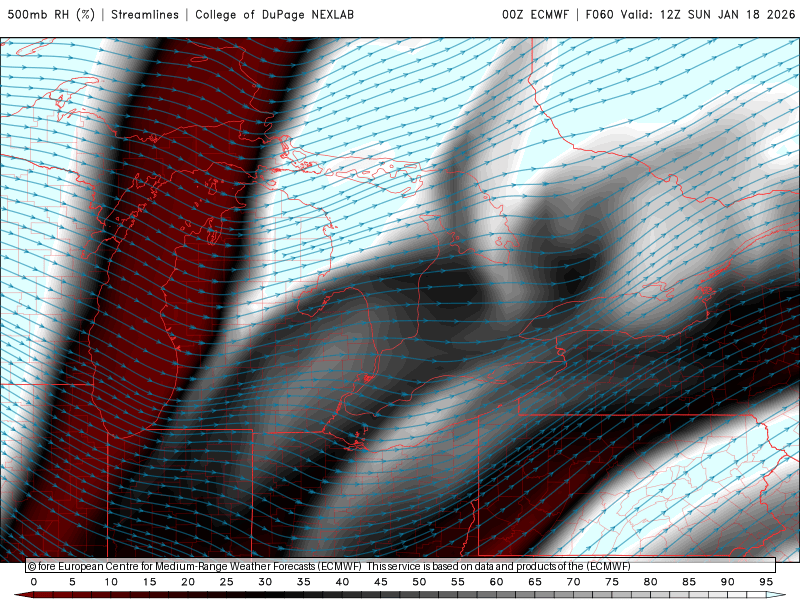Click the "45" label on the color scale
The width and height of the screenshot is (800, 600).
point(381,582)
